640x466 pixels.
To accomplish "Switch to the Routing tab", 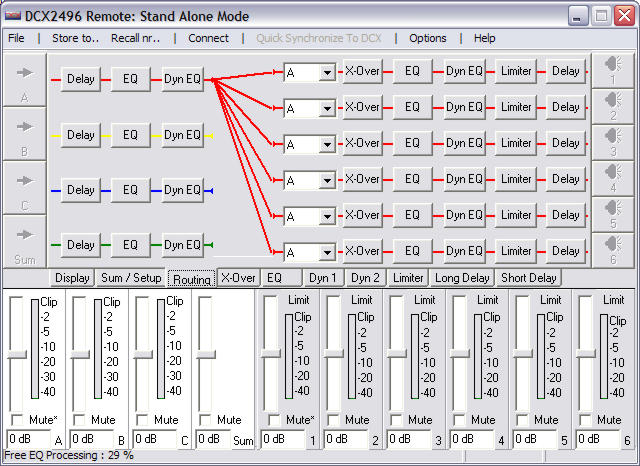I will tap(191, 279).
